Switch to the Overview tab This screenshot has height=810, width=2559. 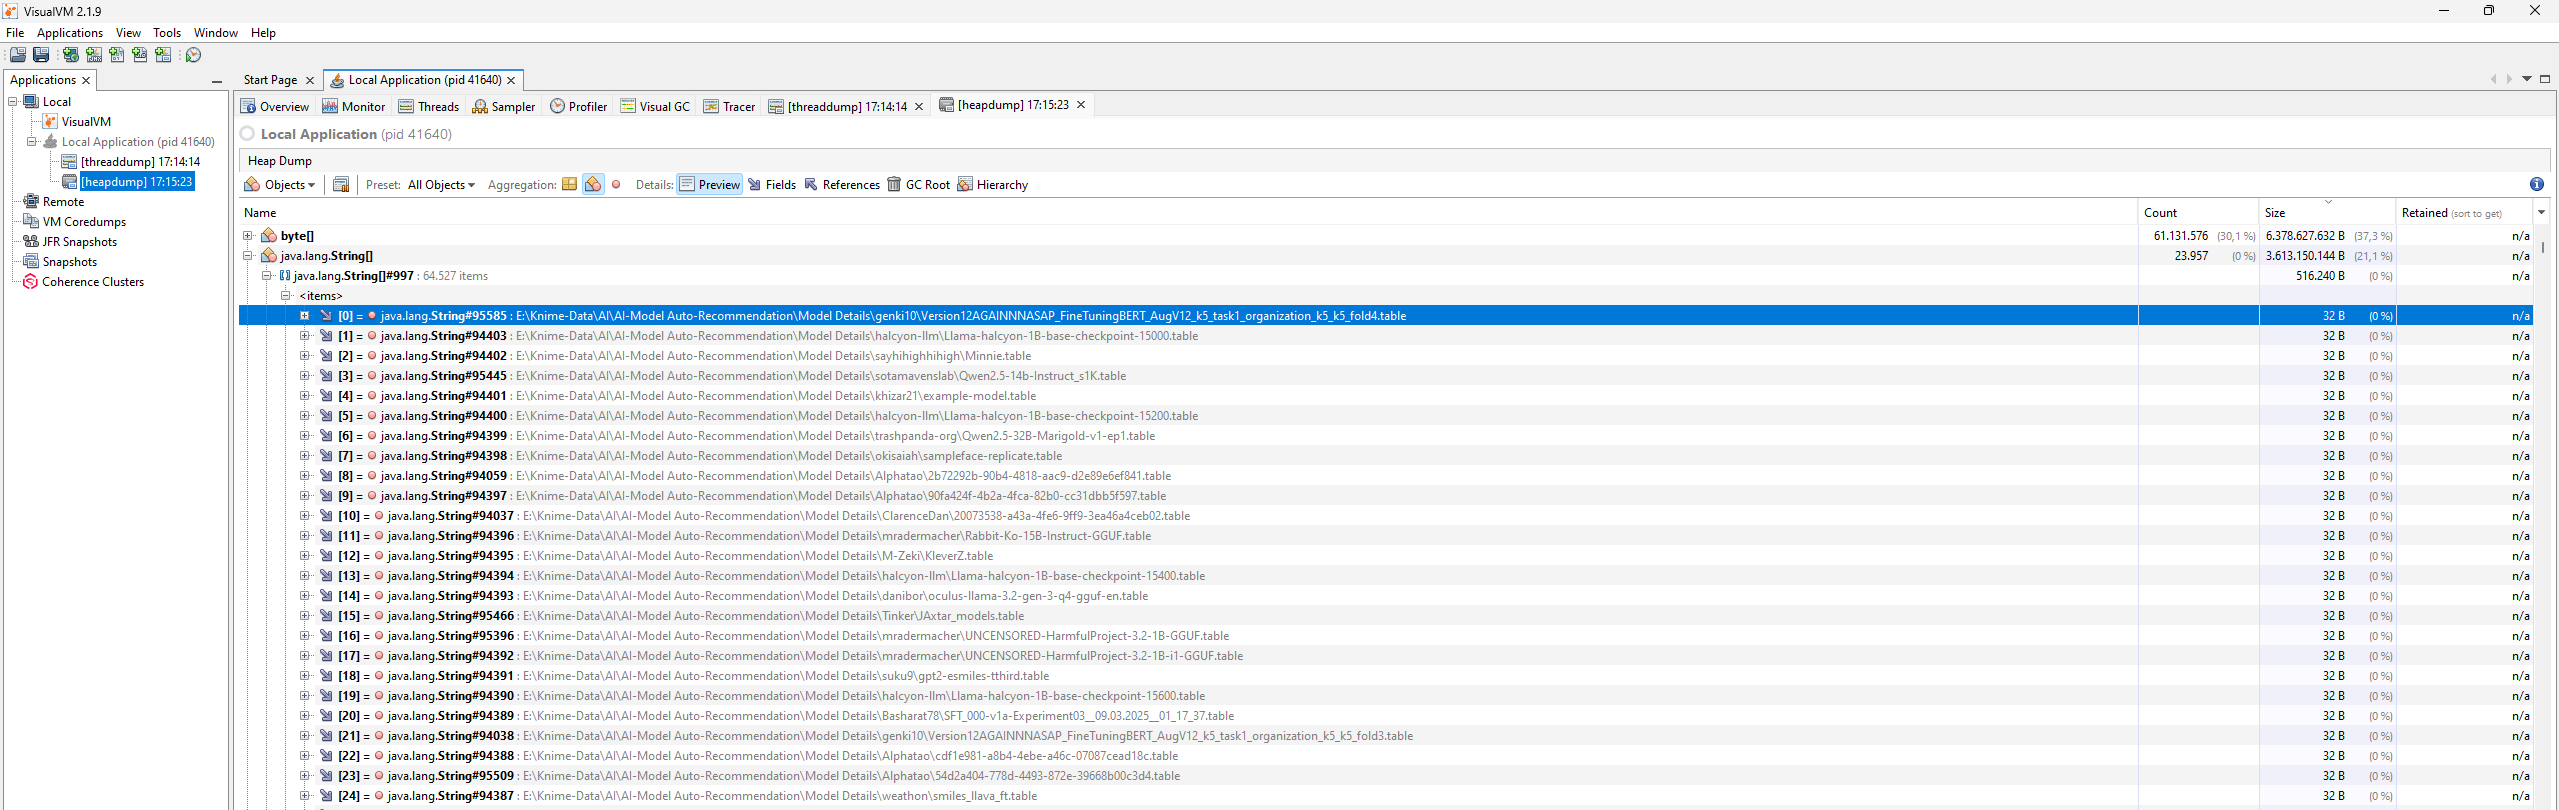click(x=275, y=107)
